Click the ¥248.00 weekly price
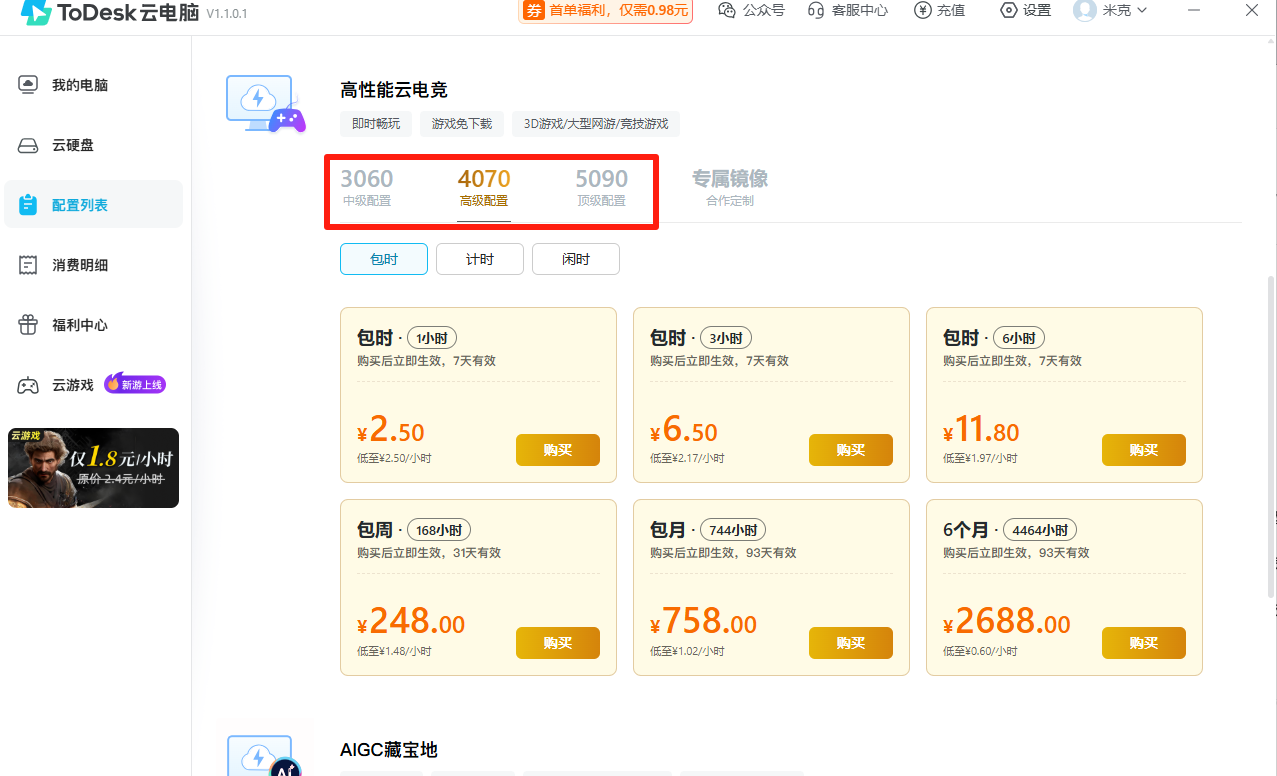This screenshot has width=1277, height=776. point(411,623)
